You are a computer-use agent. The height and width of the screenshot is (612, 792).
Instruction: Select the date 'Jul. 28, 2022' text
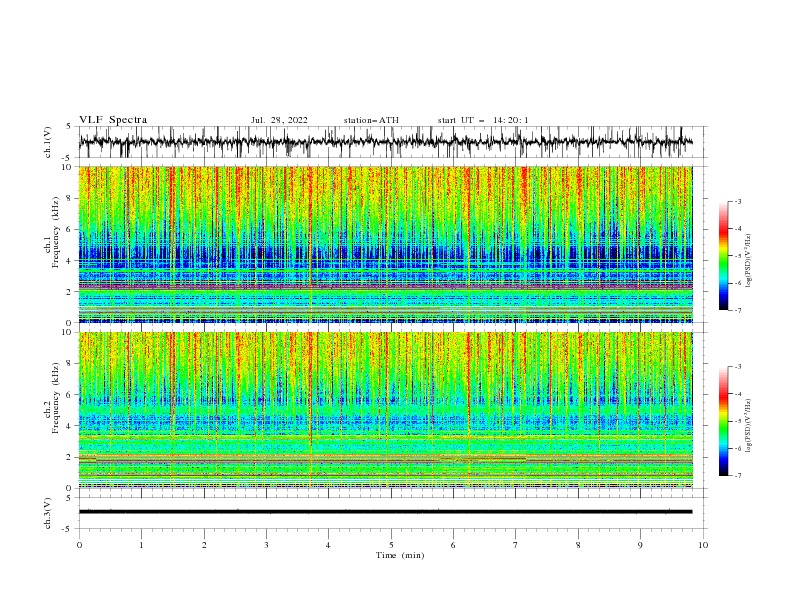[x=279, y=120]
